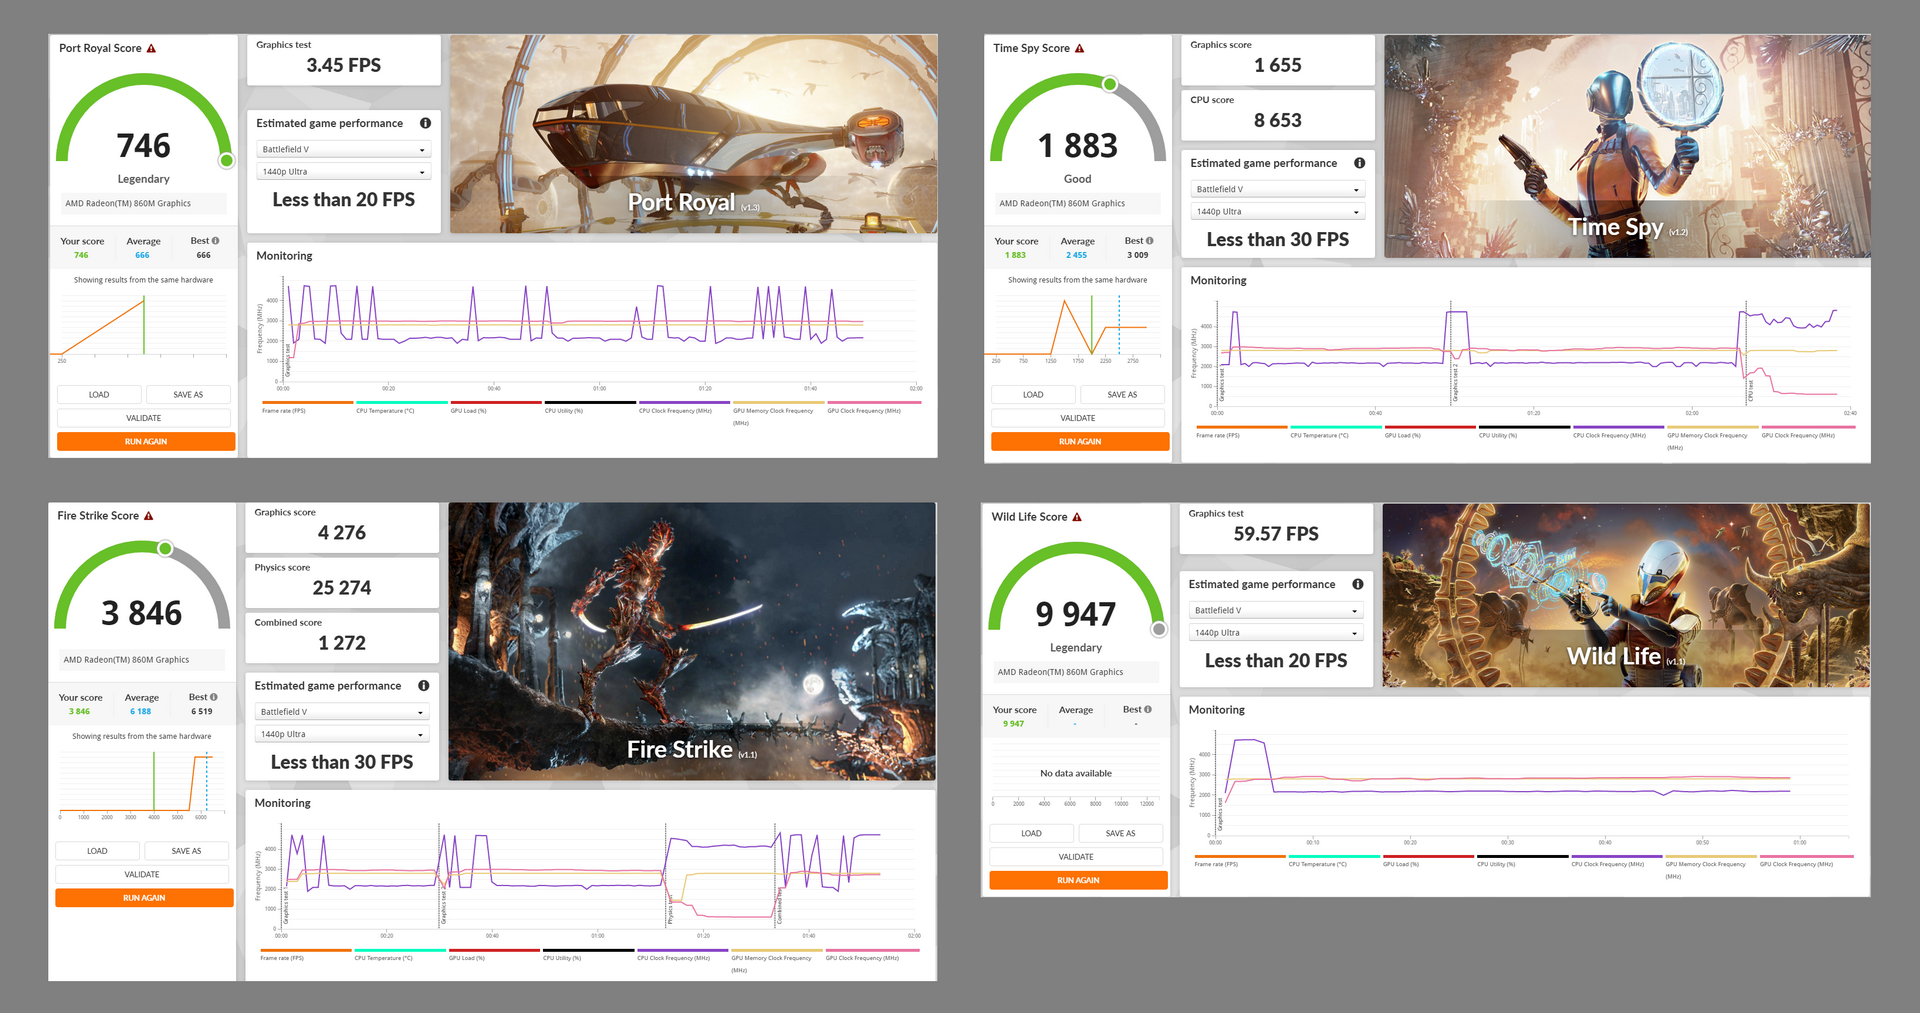Open the Battlefield V dropdown in Fire Strike panel
This screenshot has width=1920, height=1013.
click(341, 712)
